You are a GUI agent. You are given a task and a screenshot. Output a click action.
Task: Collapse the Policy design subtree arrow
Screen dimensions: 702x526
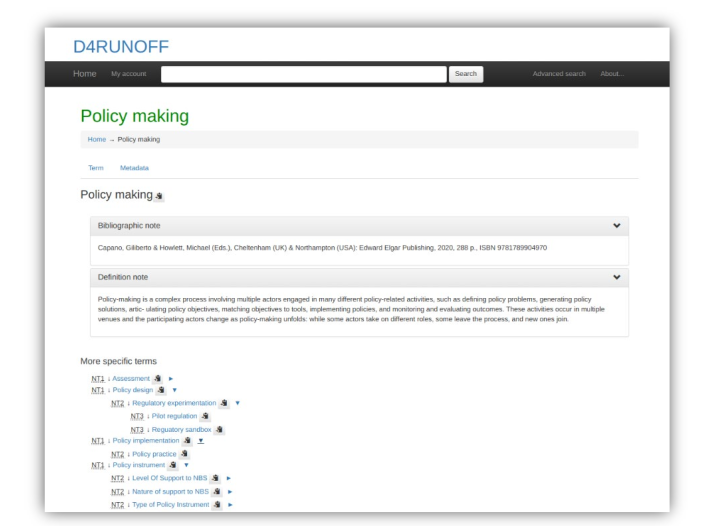pyautogui.click(x=175, y=390)
